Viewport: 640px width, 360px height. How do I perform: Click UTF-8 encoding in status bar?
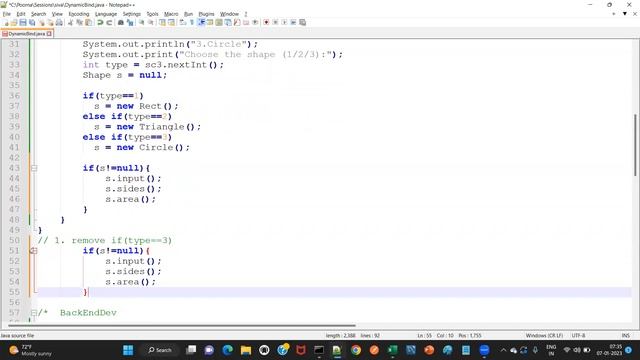[578, 336]
